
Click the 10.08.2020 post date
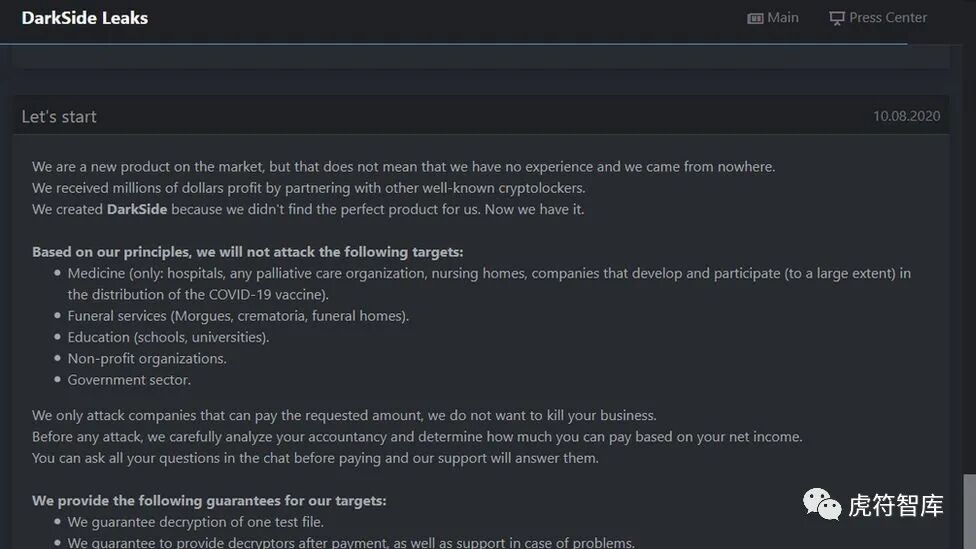(x=906, y=116)
